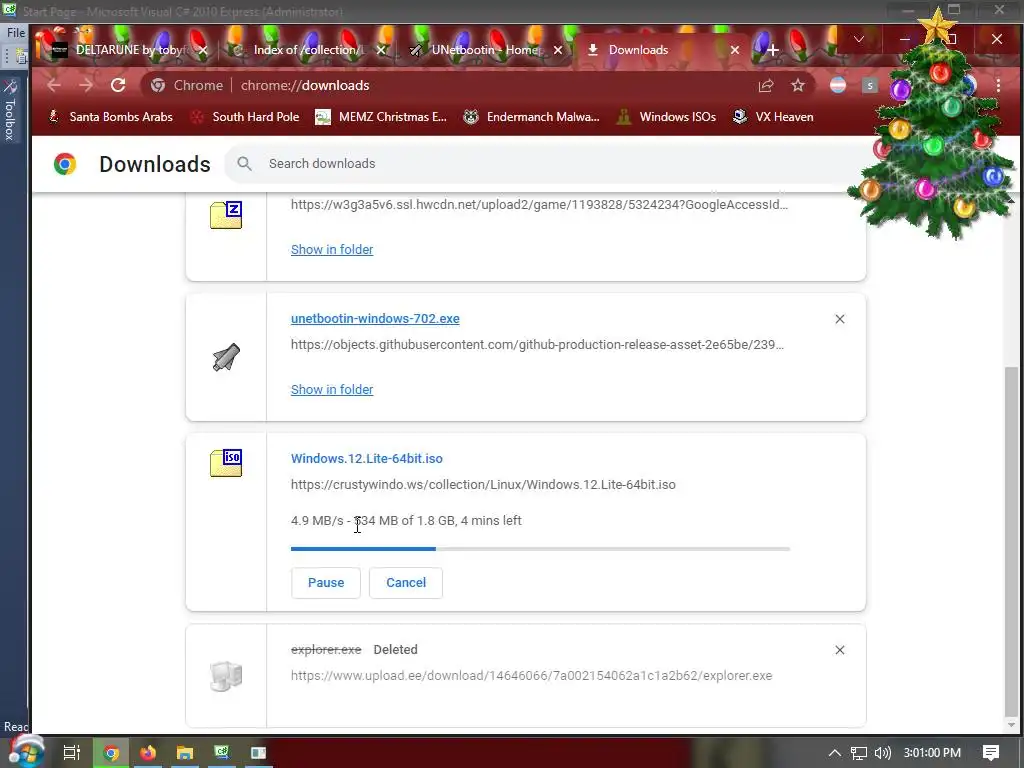The image size is (1024, 768).
Task: Click the browser forward arrow
Action: point(86,86)
